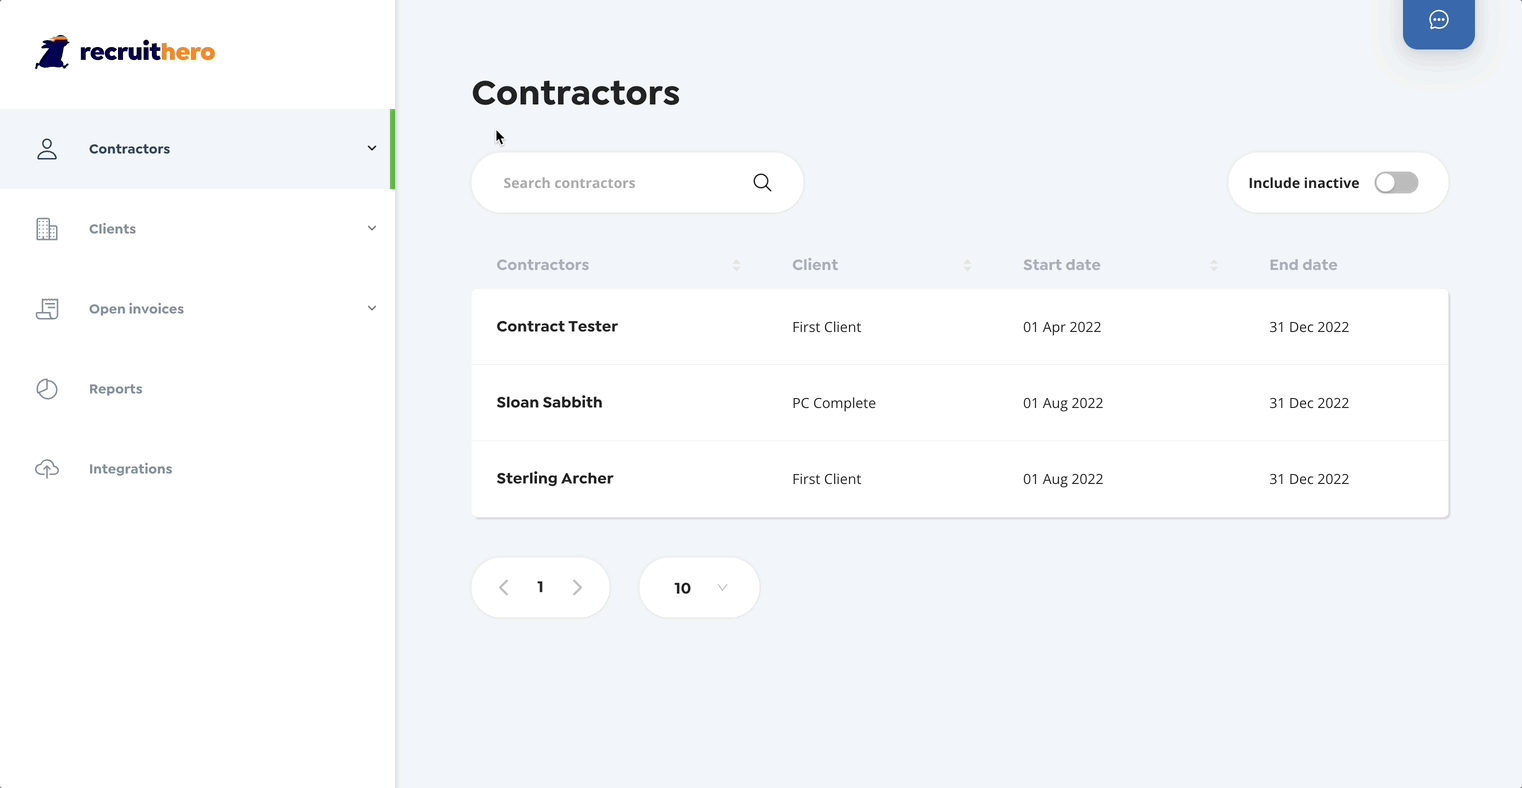Collapse the Contractors sidebar section chevron
The image size is (1522, 788).
tap(371, 148)
